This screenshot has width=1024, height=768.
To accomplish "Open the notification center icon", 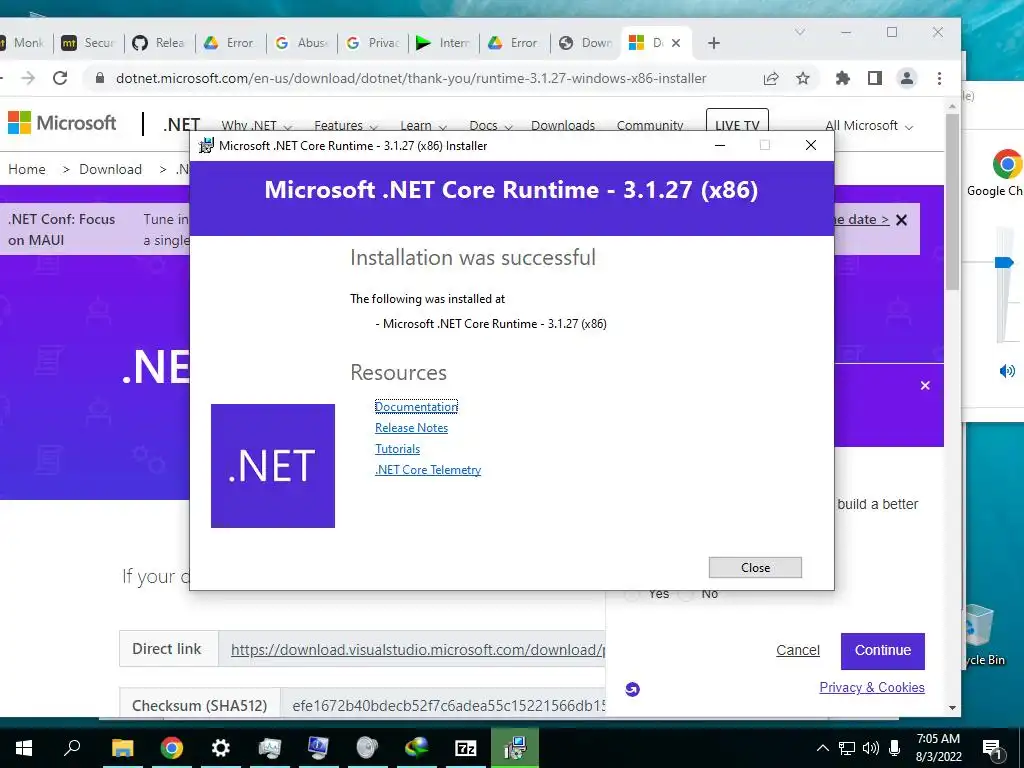I will pyautogui.click(x=991, y=748).
